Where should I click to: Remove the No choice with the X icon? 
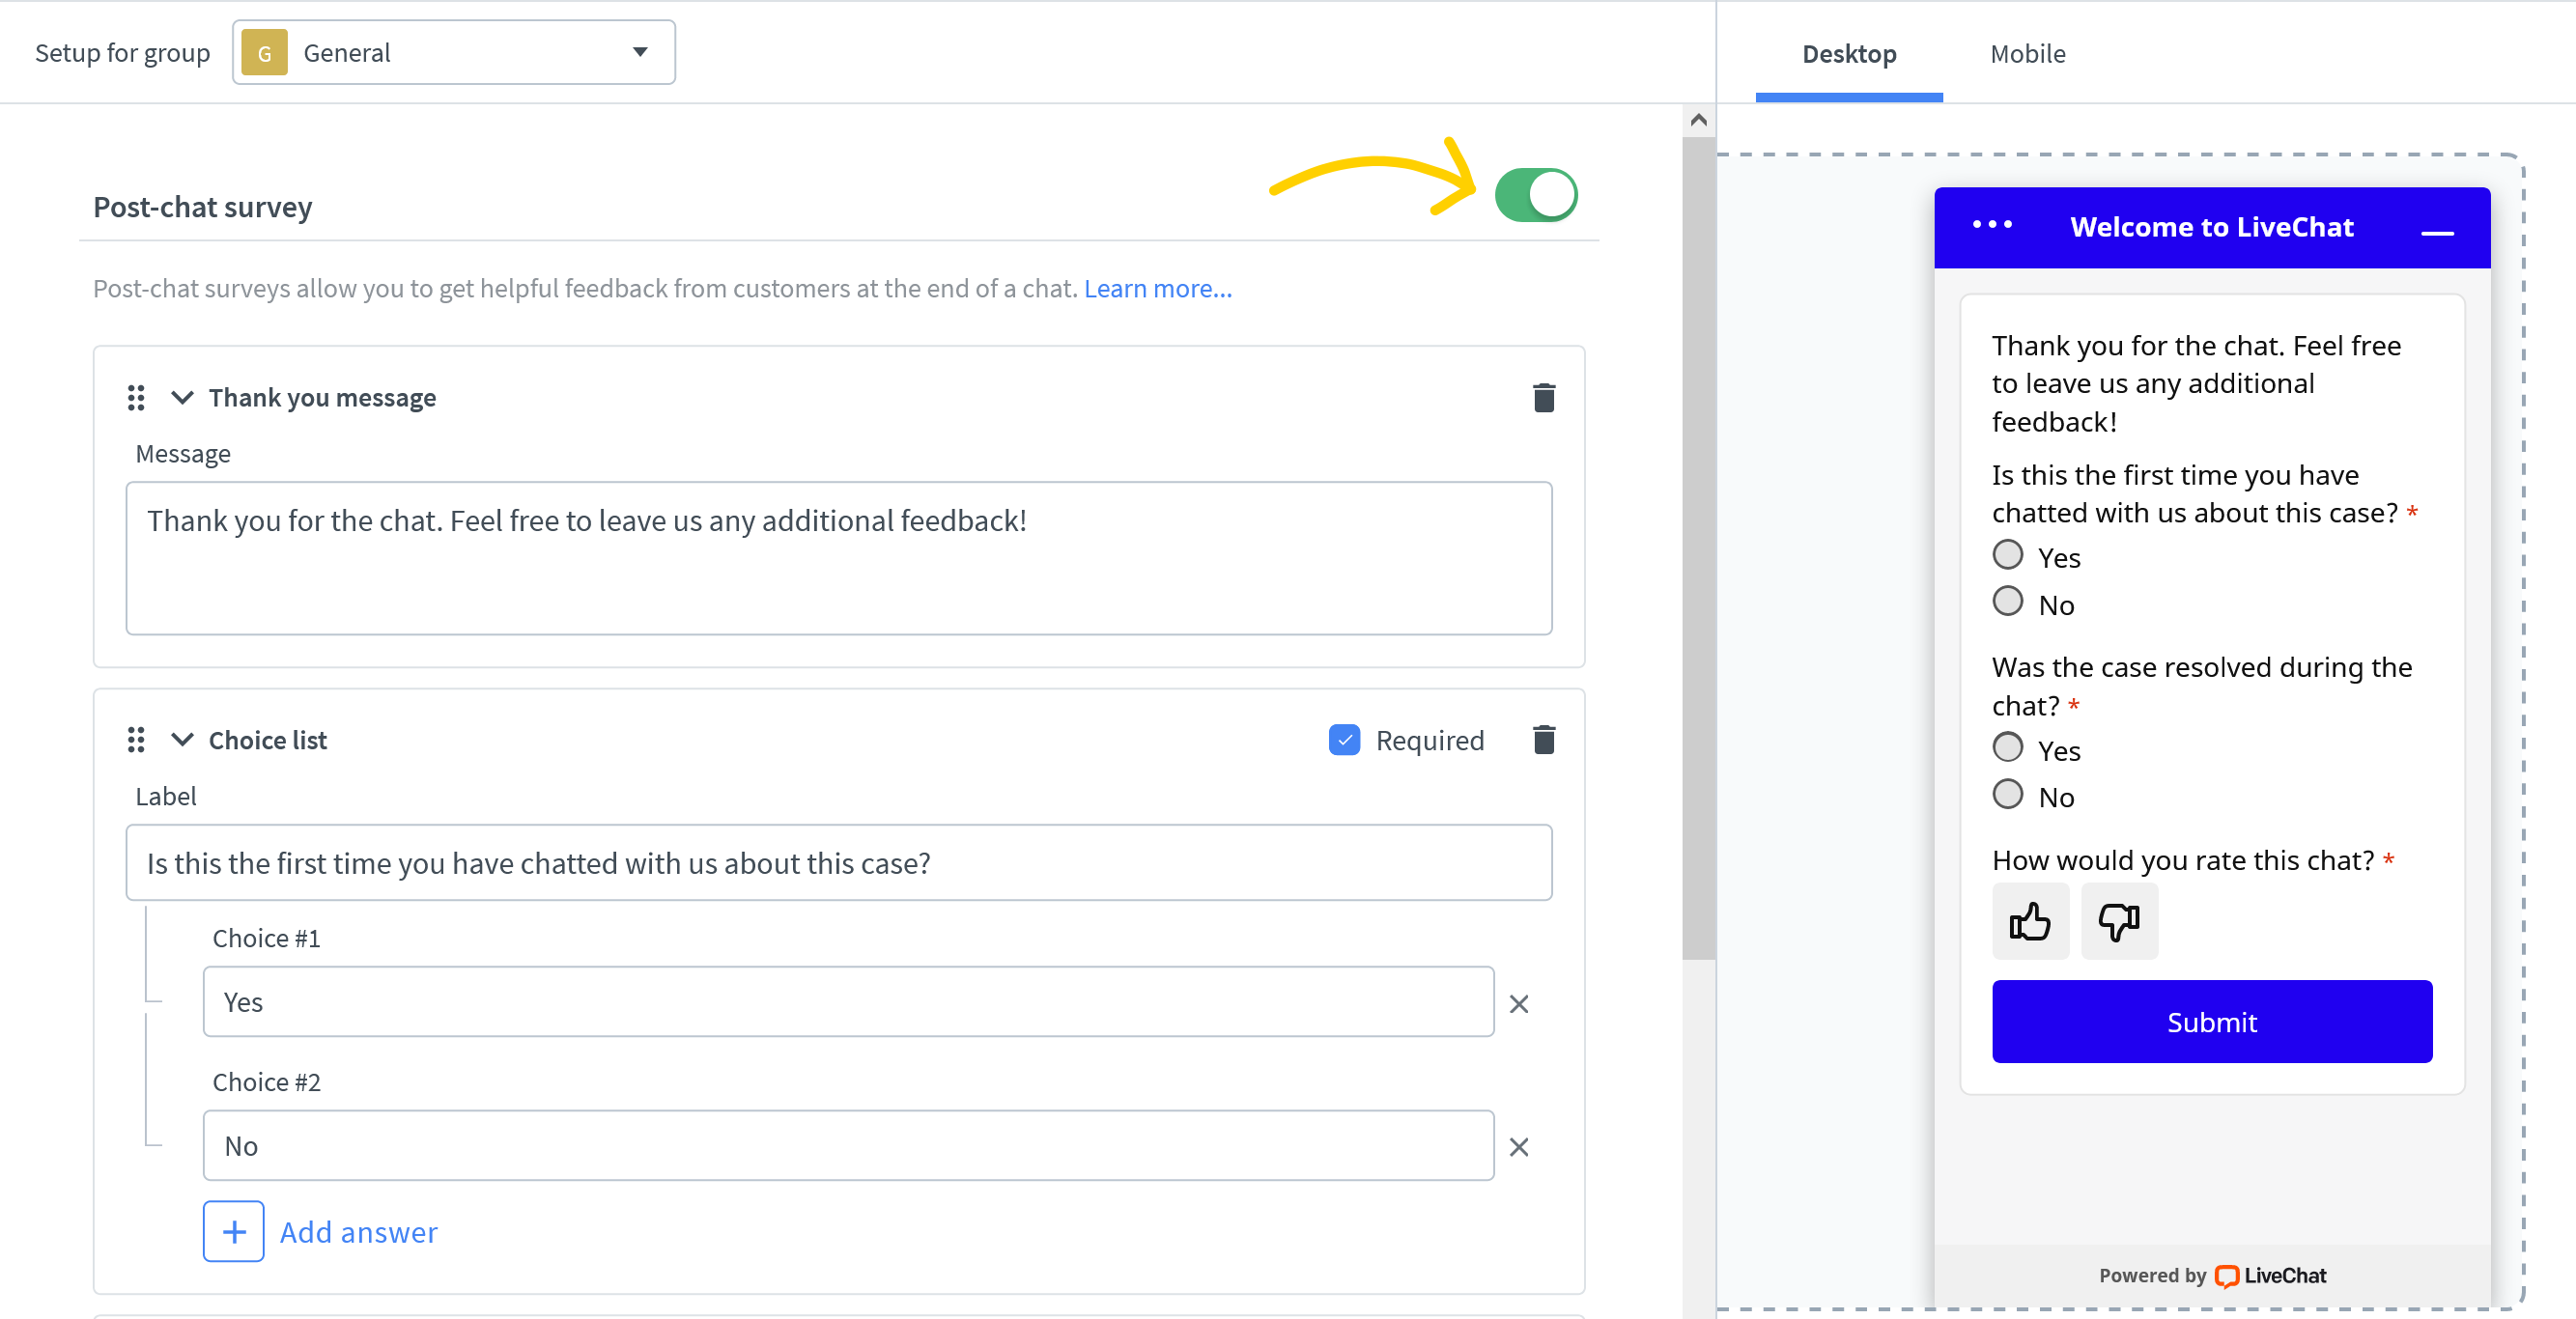(x=1519, y=1147)
